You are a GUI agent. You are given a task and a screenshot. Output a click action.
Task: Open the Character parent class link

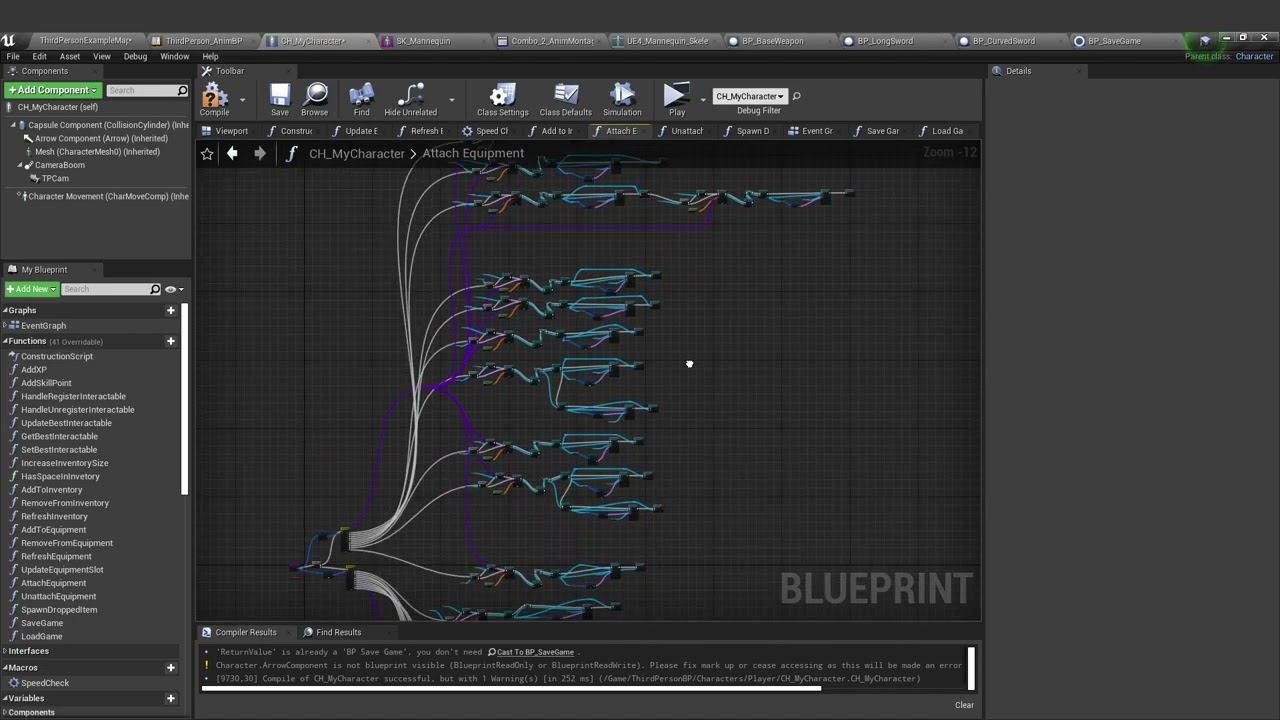coord(1254,57)
